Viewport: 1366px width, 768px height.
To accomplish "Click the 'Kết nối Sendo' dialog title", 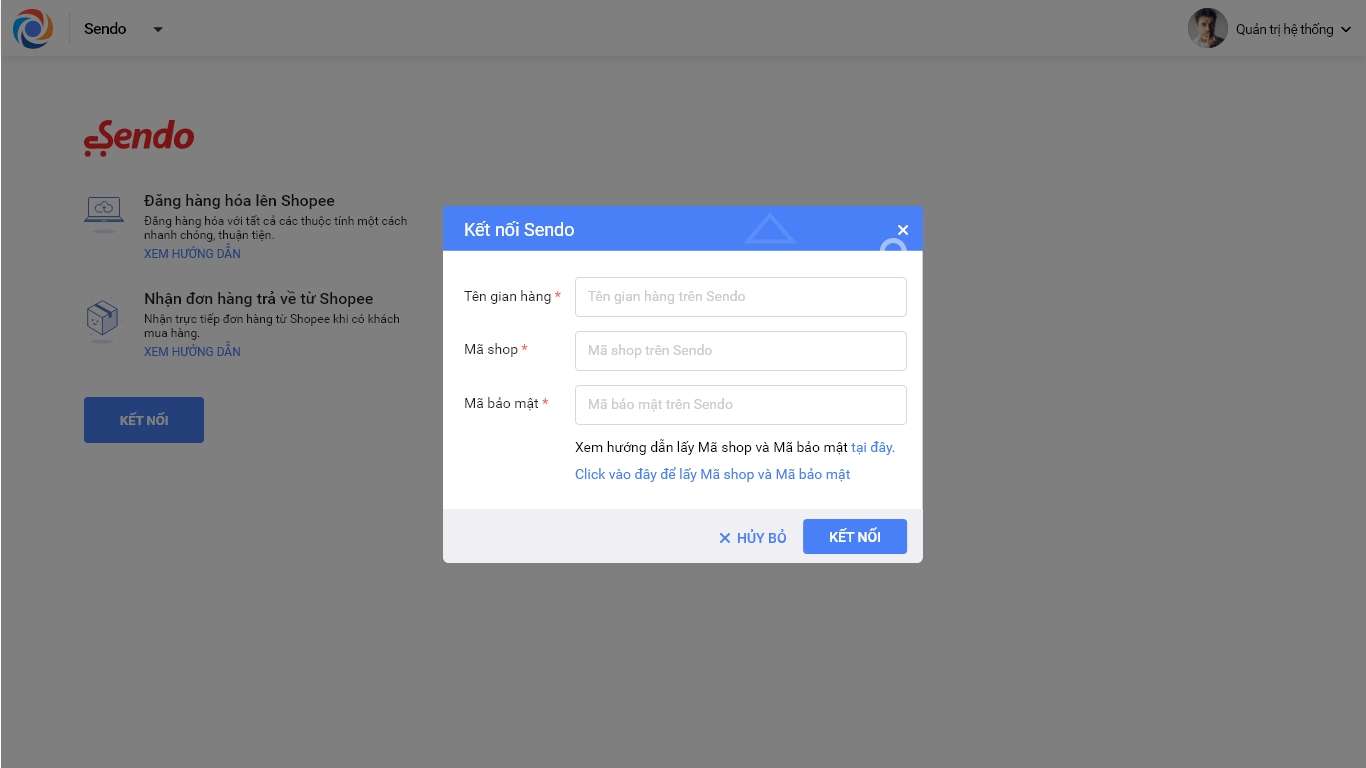I will click(519, 230).
